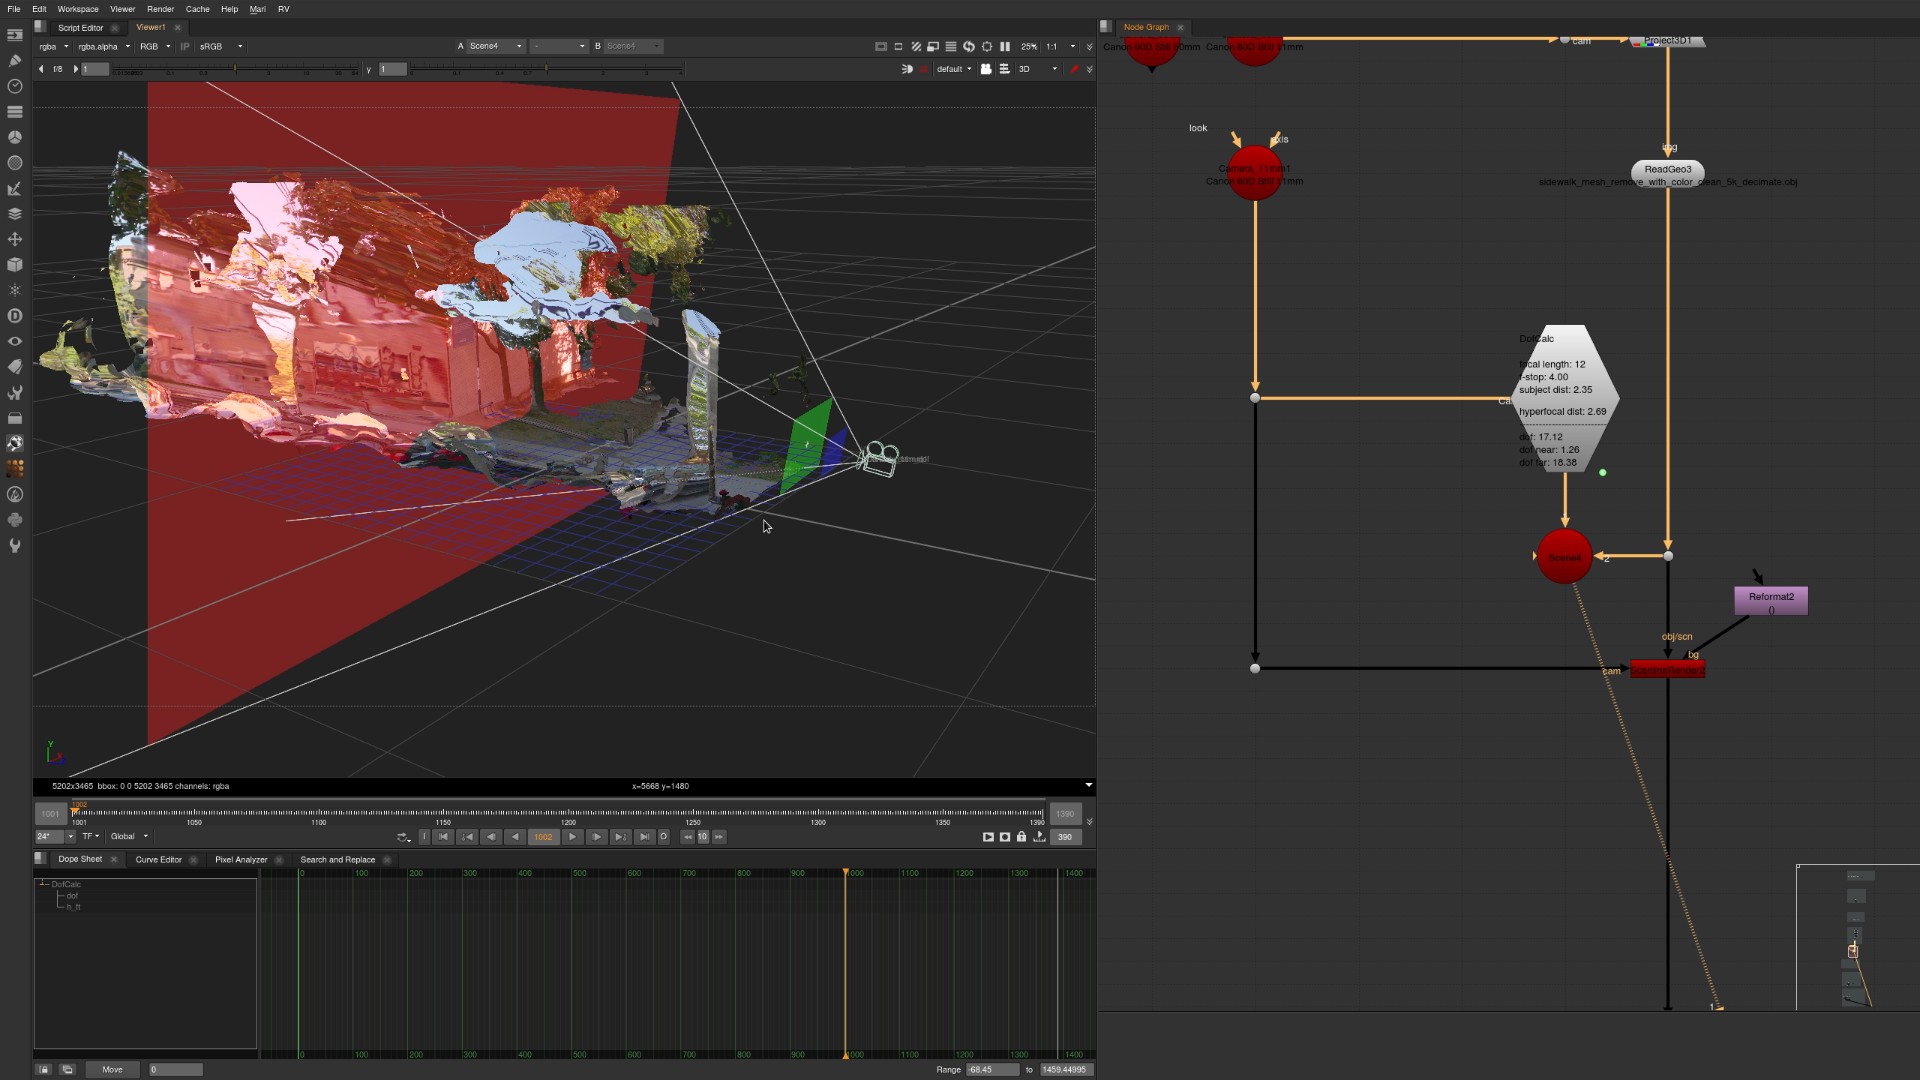The height and width of the screenshot is (1080, 1920).
Task: Expand the rgba channel layer dropdown
Action: pos(54,46)
